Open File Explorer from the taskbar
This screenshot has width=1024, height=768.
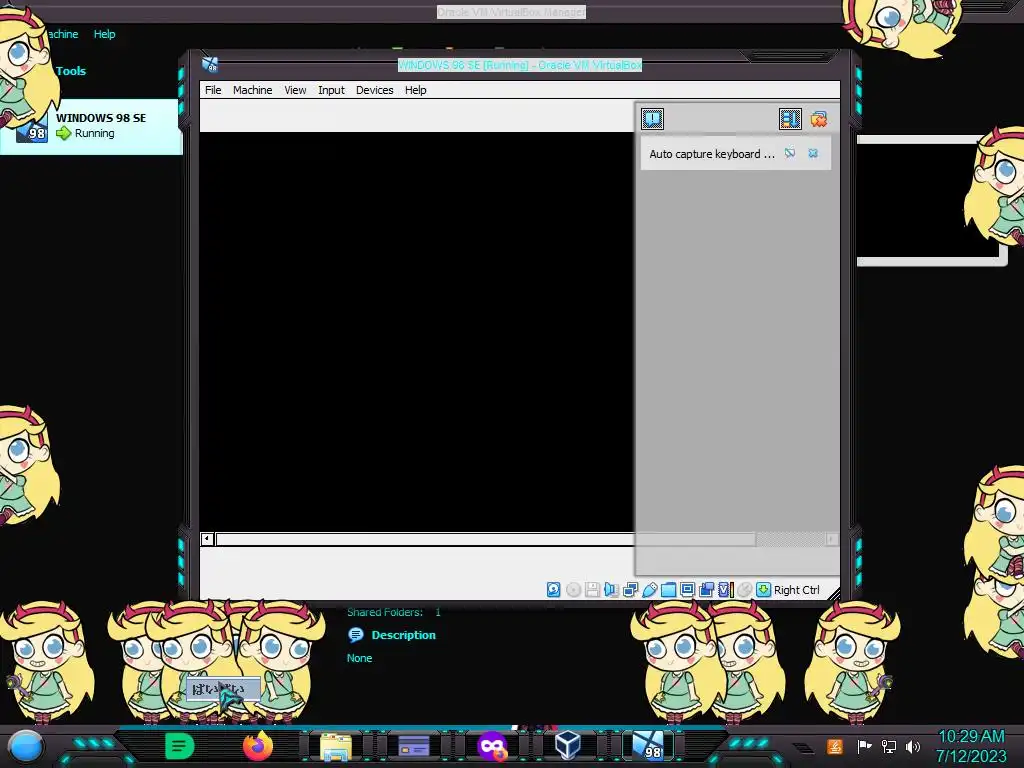click(x=336, y=746)
